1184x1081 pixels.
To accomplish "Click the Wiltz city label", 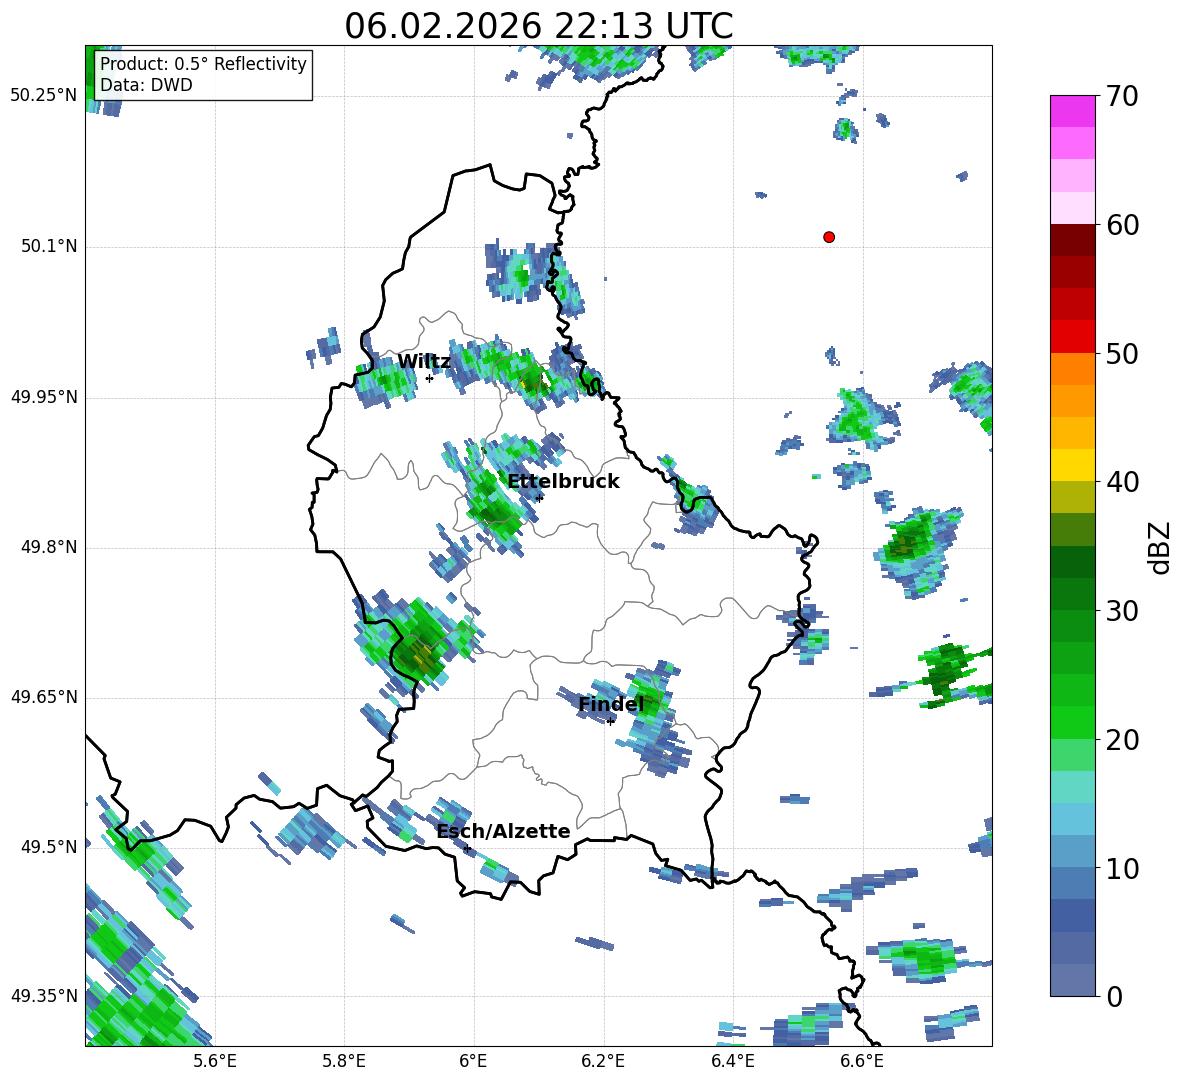I will pyautogui.click(x=424, y=362).
